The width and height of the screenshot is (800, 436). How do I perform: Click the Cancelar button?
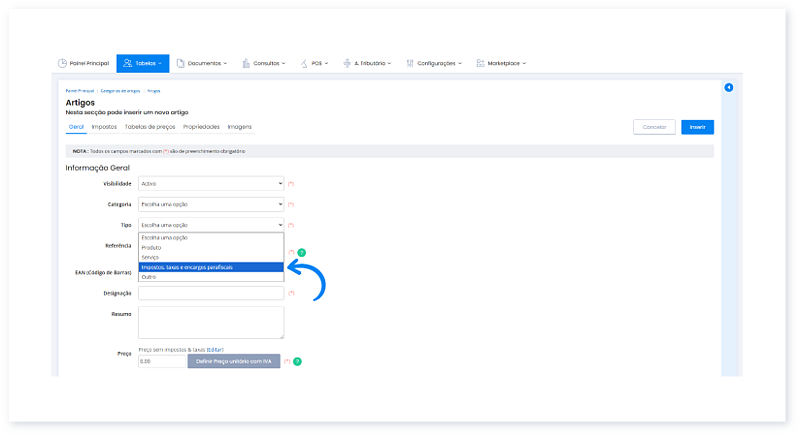[x=654, y=127]
